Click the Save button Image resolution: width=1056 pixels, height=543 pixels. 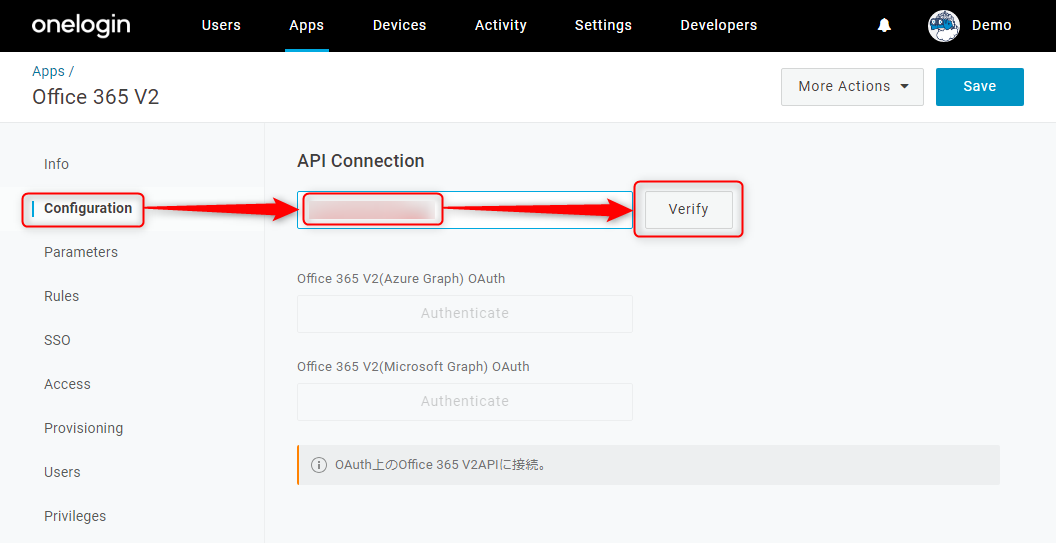point(979,86)
